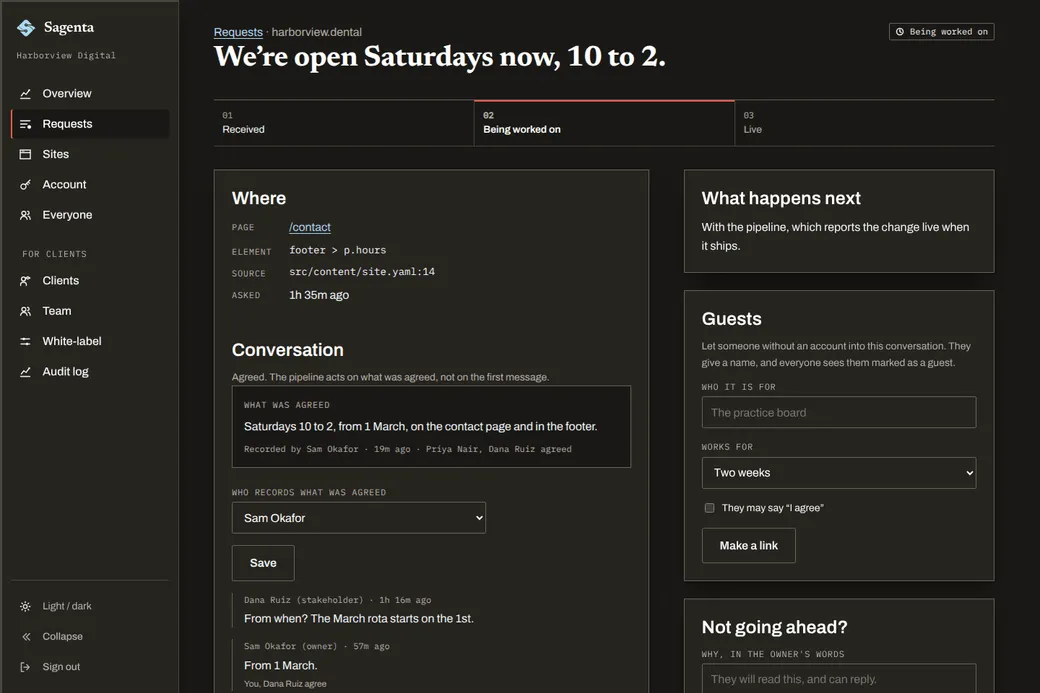
Task: Click the Save button
Action: [x=263, y=563]
